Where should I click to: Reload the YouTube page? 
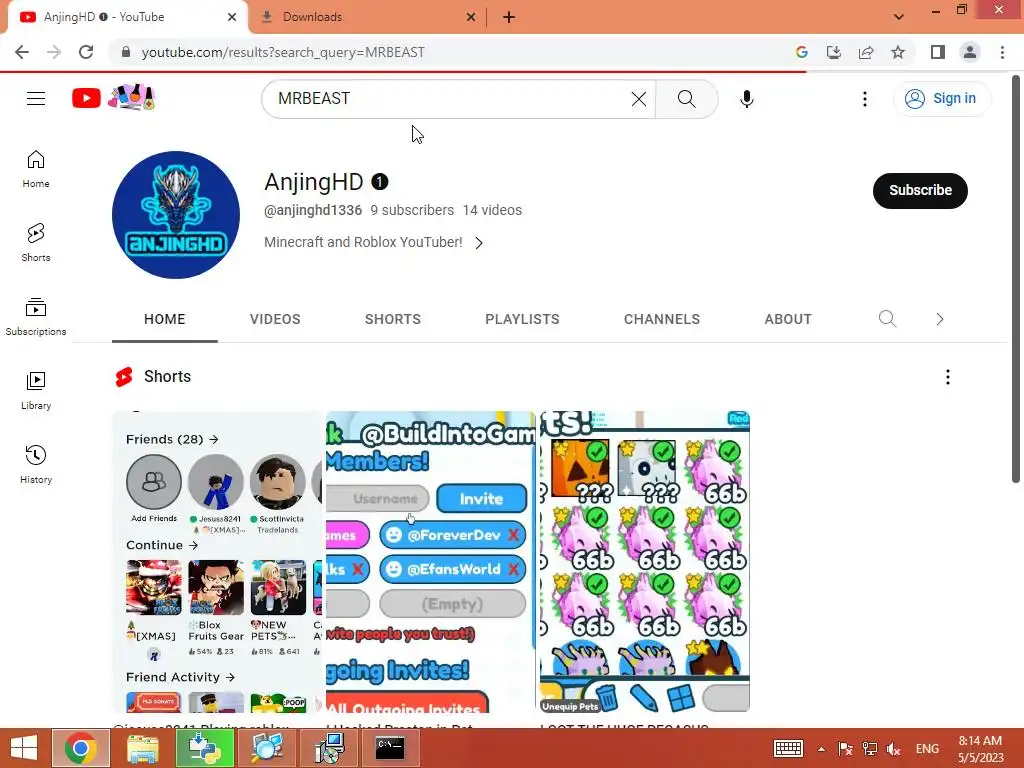click(x=86, y=52)
